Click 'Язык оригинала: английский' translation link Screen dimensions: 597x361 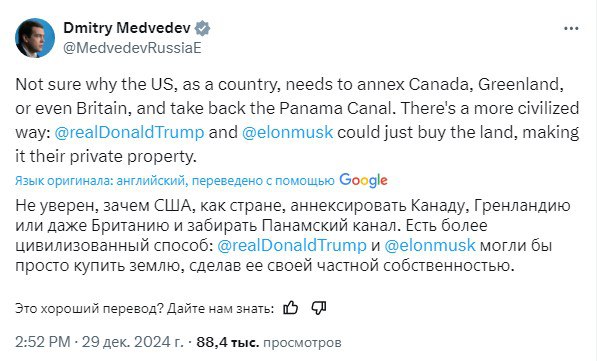pos(100,180)
